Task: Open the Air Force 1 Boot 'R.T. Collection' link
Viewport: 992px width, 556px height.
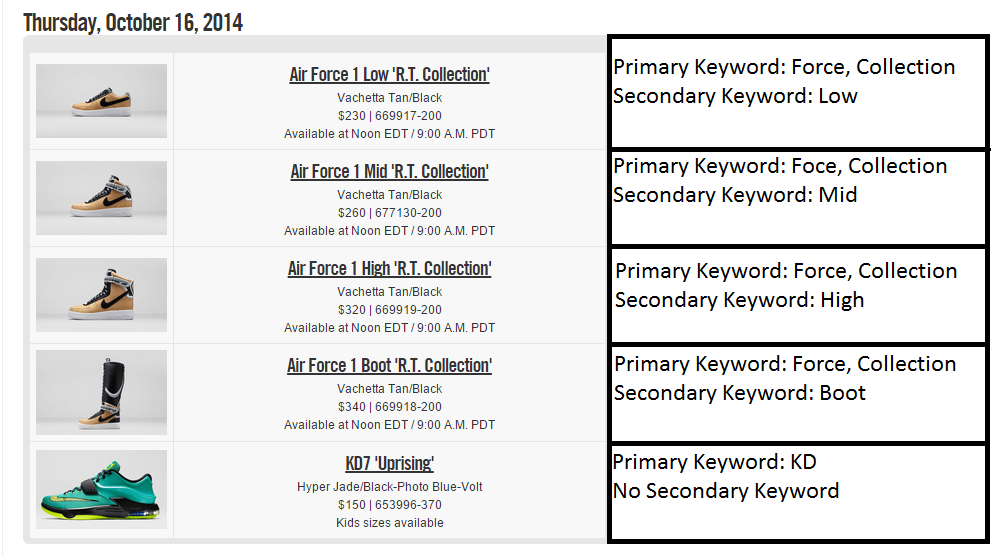Action: pos(389,366)
